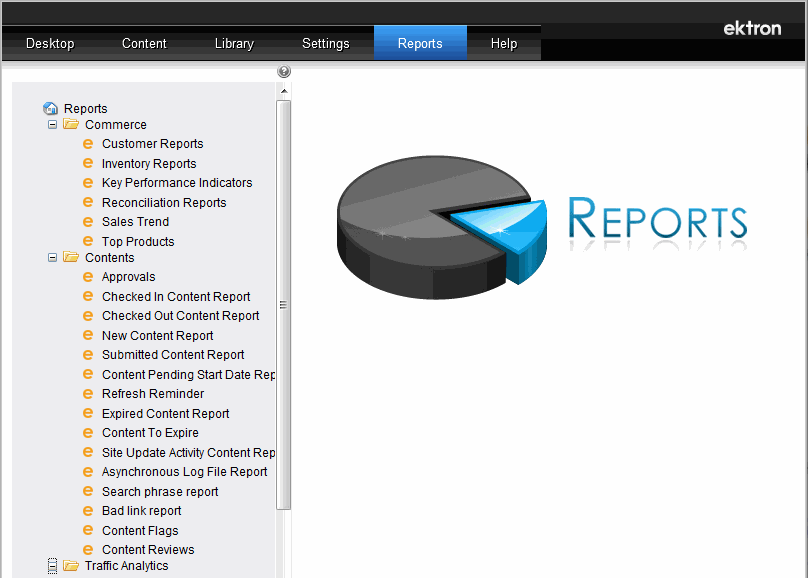808x578 pixels.
Task: Open Content Reviews report
Action: click(148, 550)
